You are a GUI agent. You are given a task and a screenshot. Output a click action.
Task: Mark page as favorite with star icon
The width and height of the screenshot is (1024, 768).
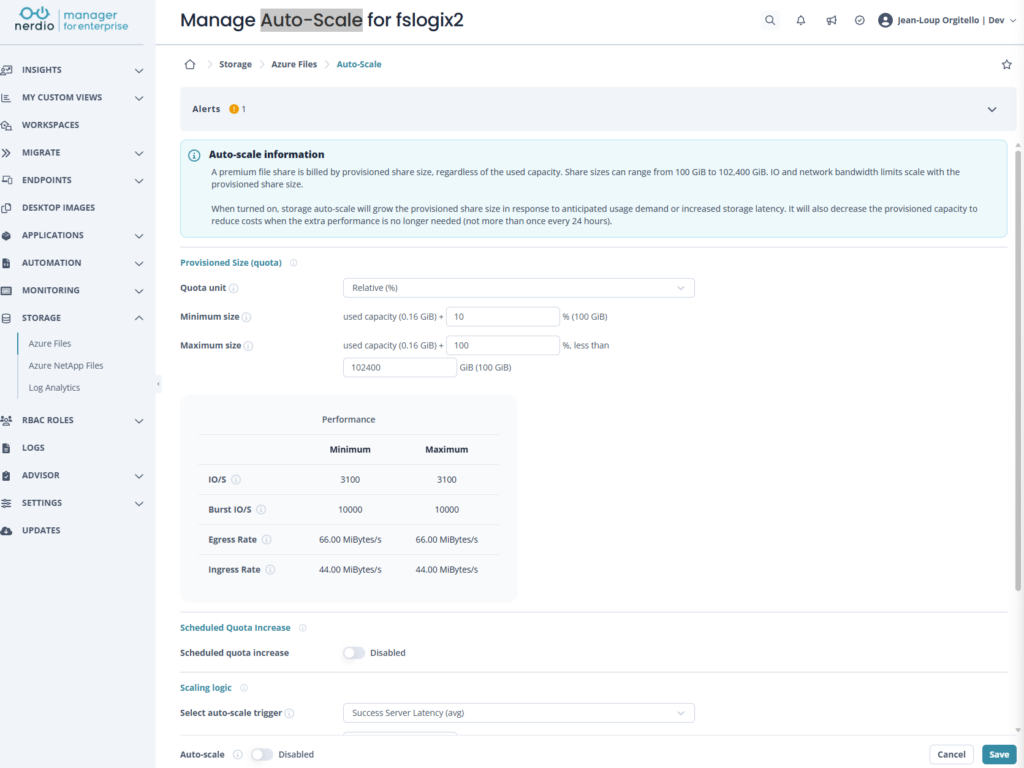coord(1006,64)
